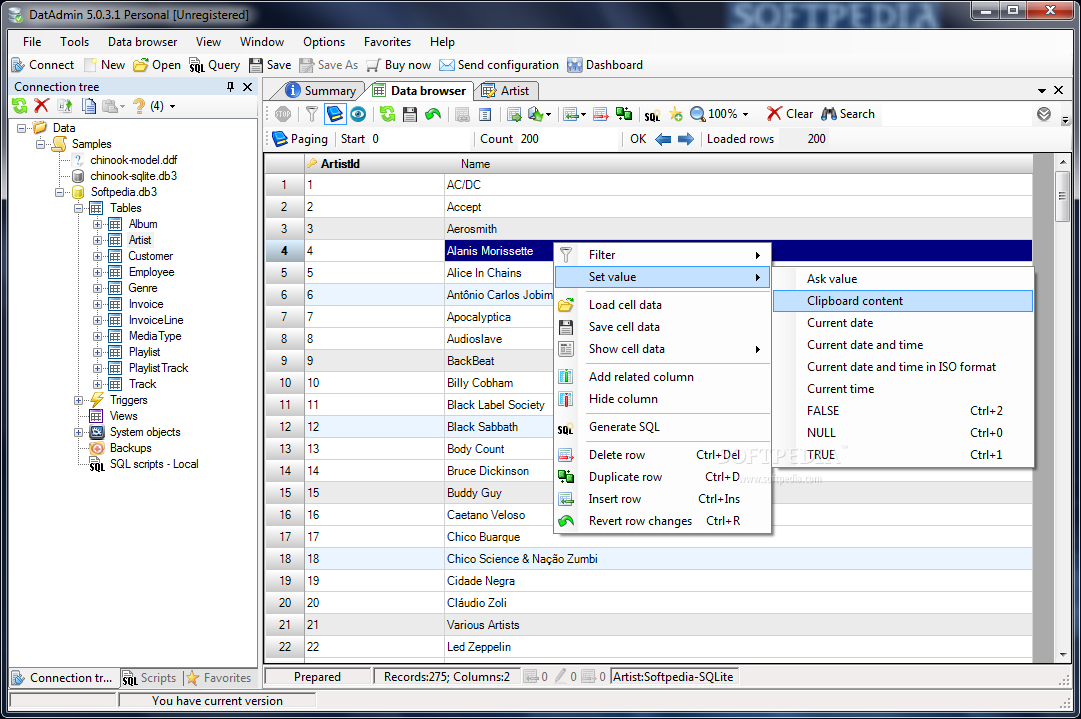This screenshot has height=719, width=1081.
Task: Click the OK button in paging bar
Action: pyautogui.click(x=638, y=139)
